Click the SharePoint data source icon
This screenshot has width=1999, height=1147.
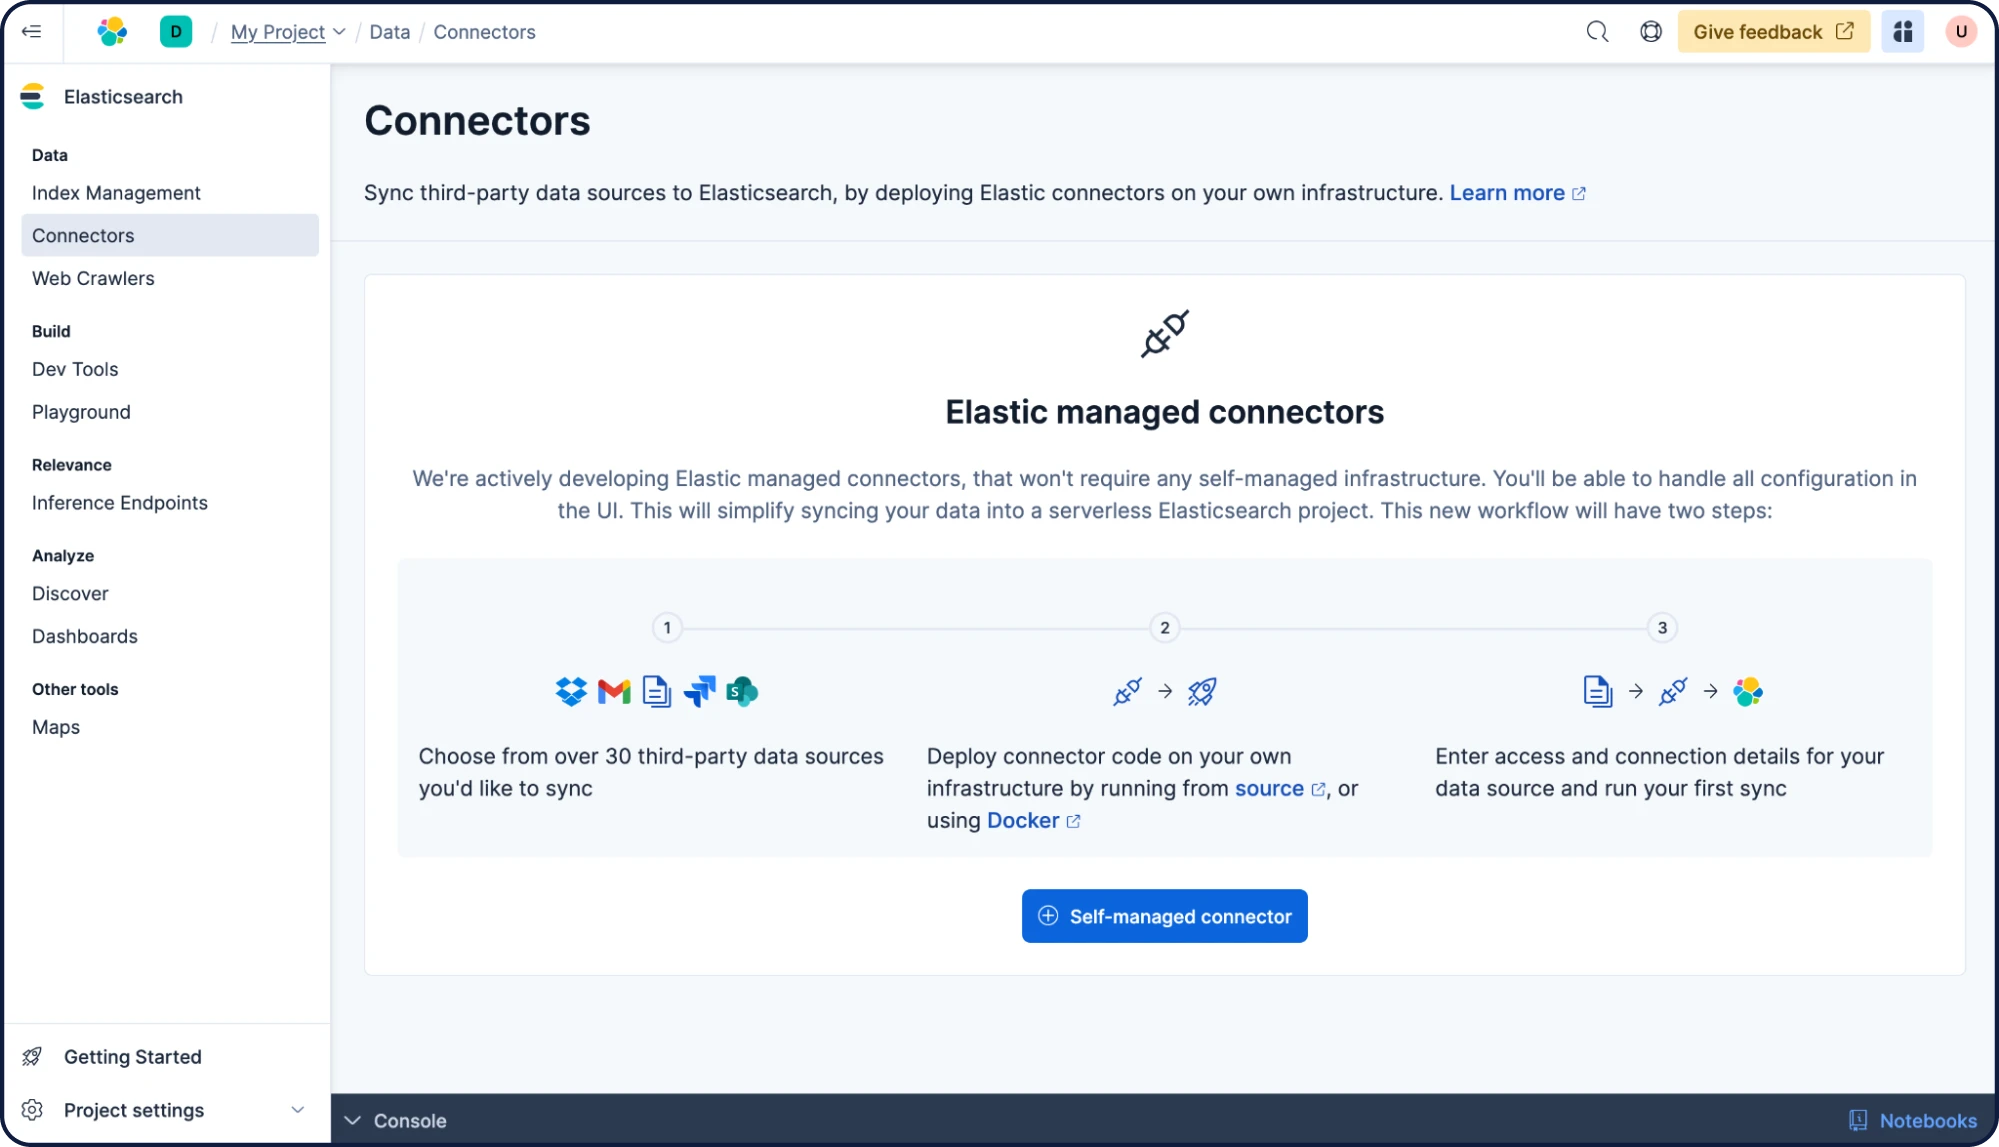[742, 691]
